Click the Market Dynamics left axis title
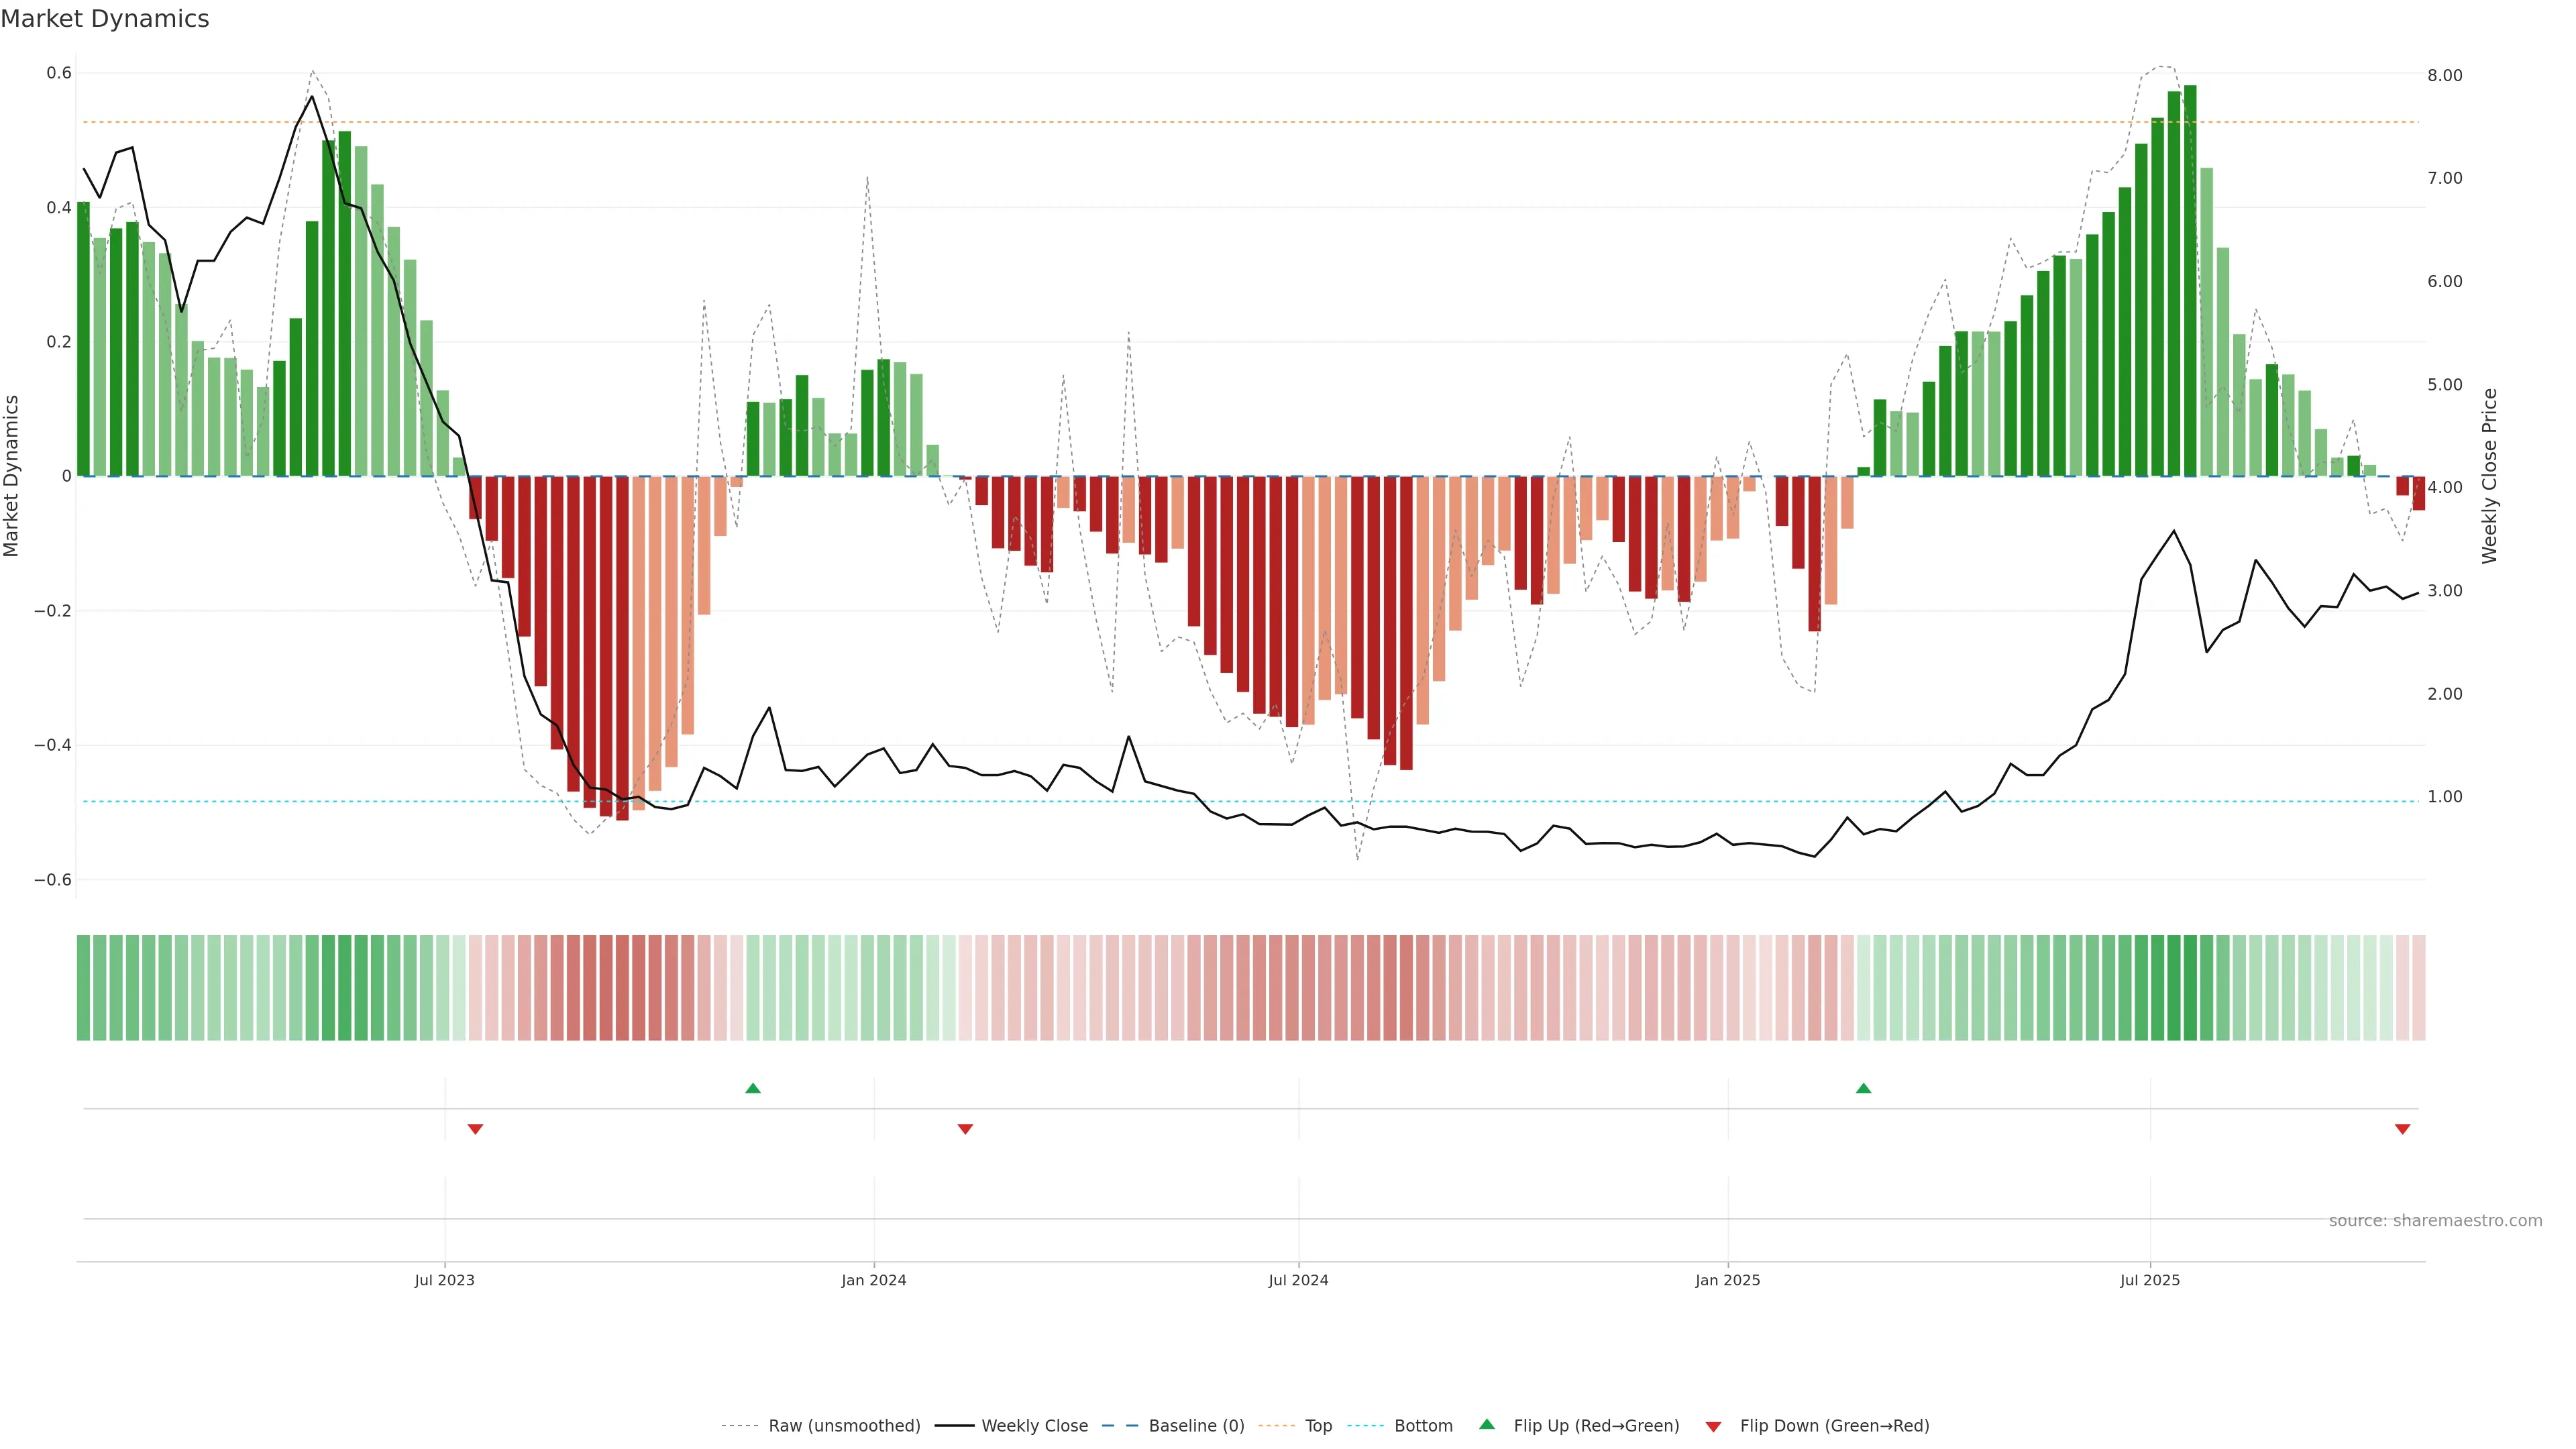 pos(12,476)
